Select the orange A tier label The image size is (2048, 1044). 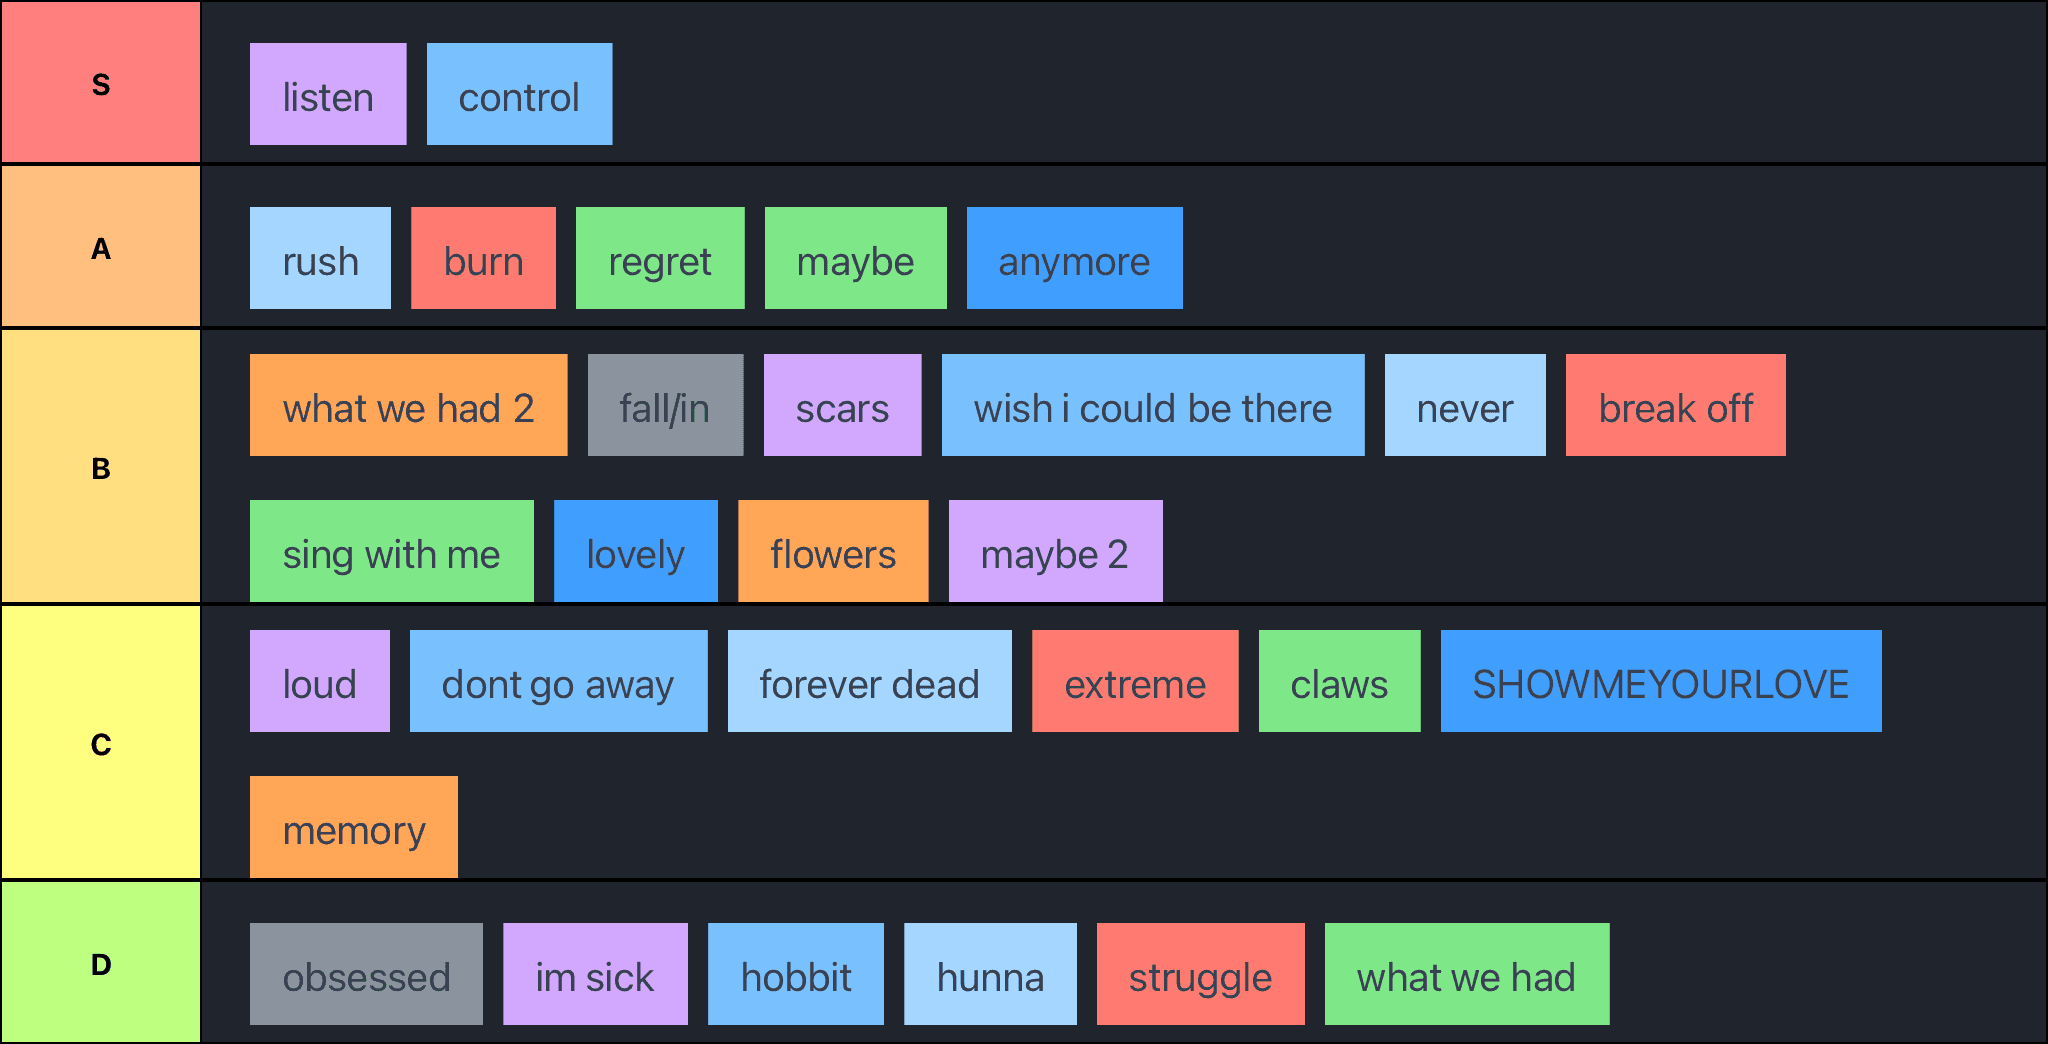click(100, 247)
